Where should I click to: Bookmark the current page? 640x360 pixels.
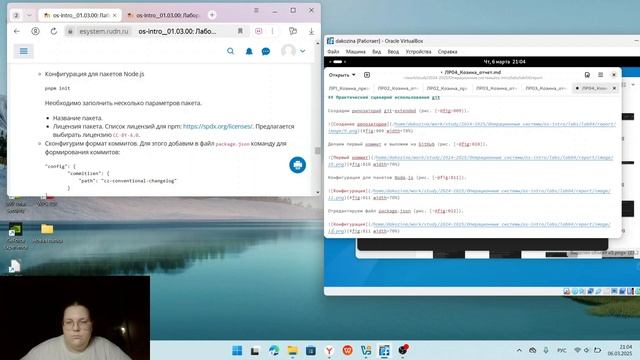pyautogui.click(x=240, y=31)
